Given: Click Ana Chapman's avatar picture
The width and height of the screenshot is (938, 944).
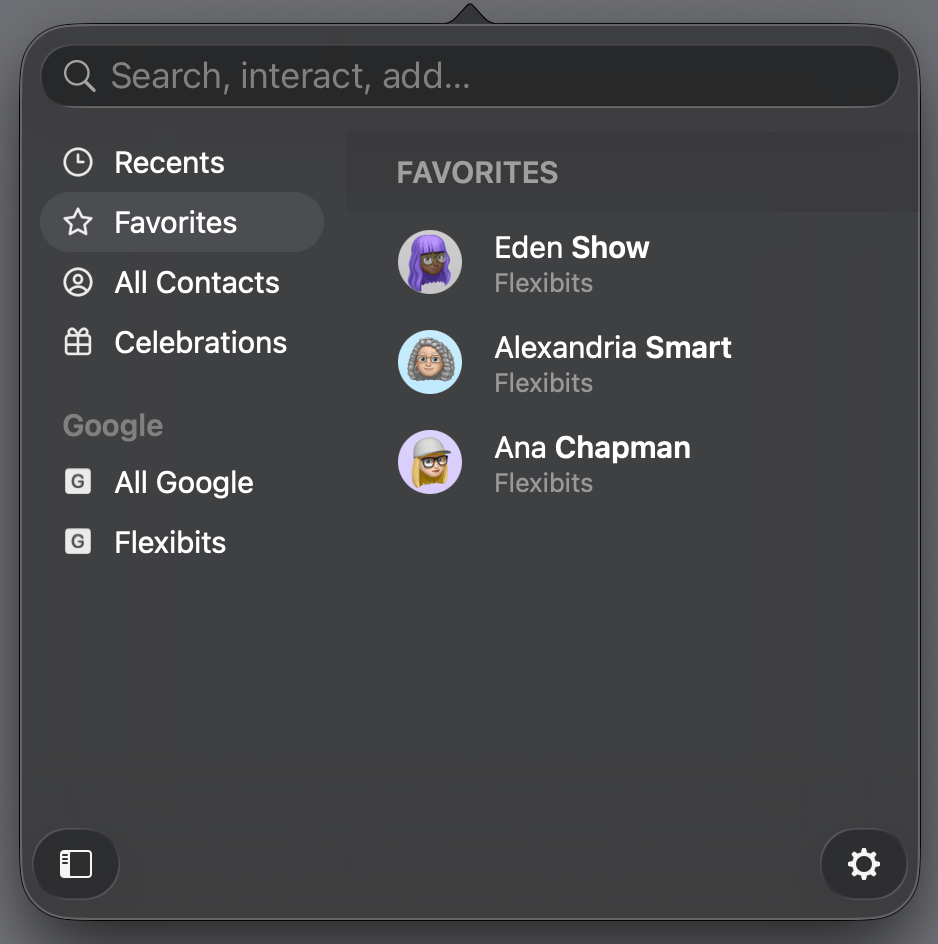Looking at the screenshot, I should tap(430, 462).
